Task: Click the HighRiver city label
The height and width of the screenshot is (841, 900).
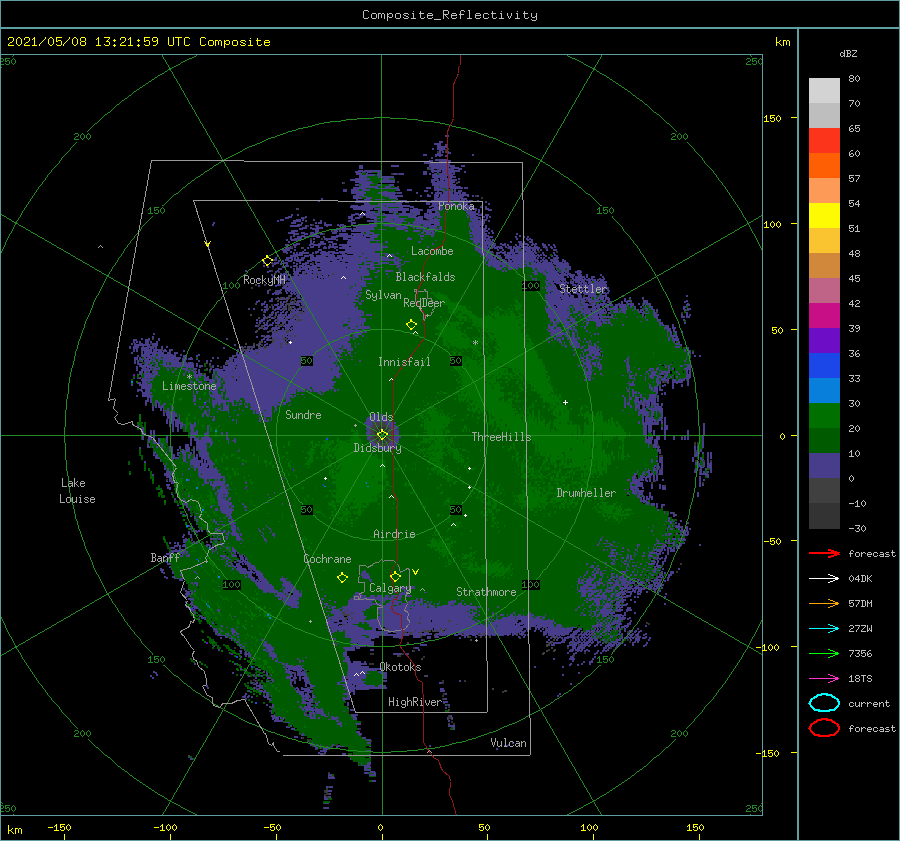Action: (x=415, y=702)
